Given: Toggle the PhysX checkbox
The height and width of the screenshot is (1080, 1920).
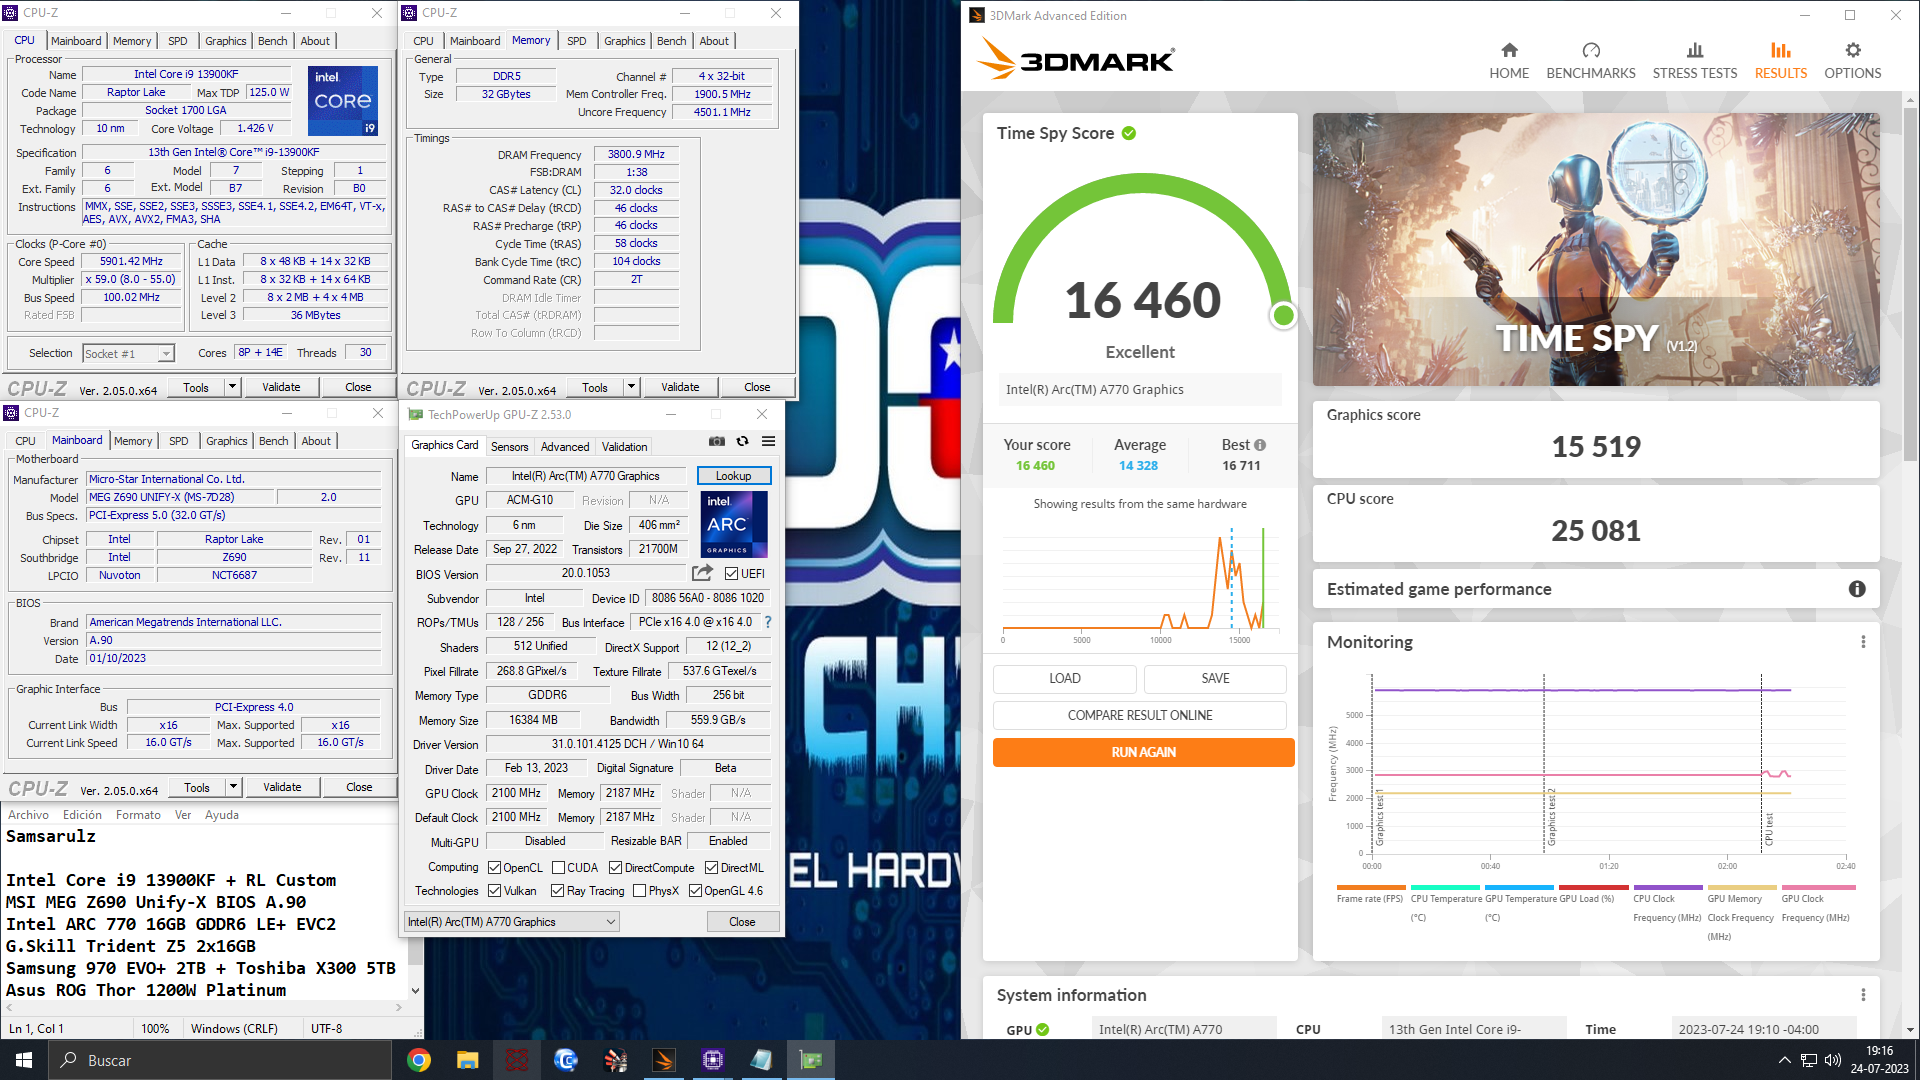Looking at the screenshot, I should click(639, 891).
